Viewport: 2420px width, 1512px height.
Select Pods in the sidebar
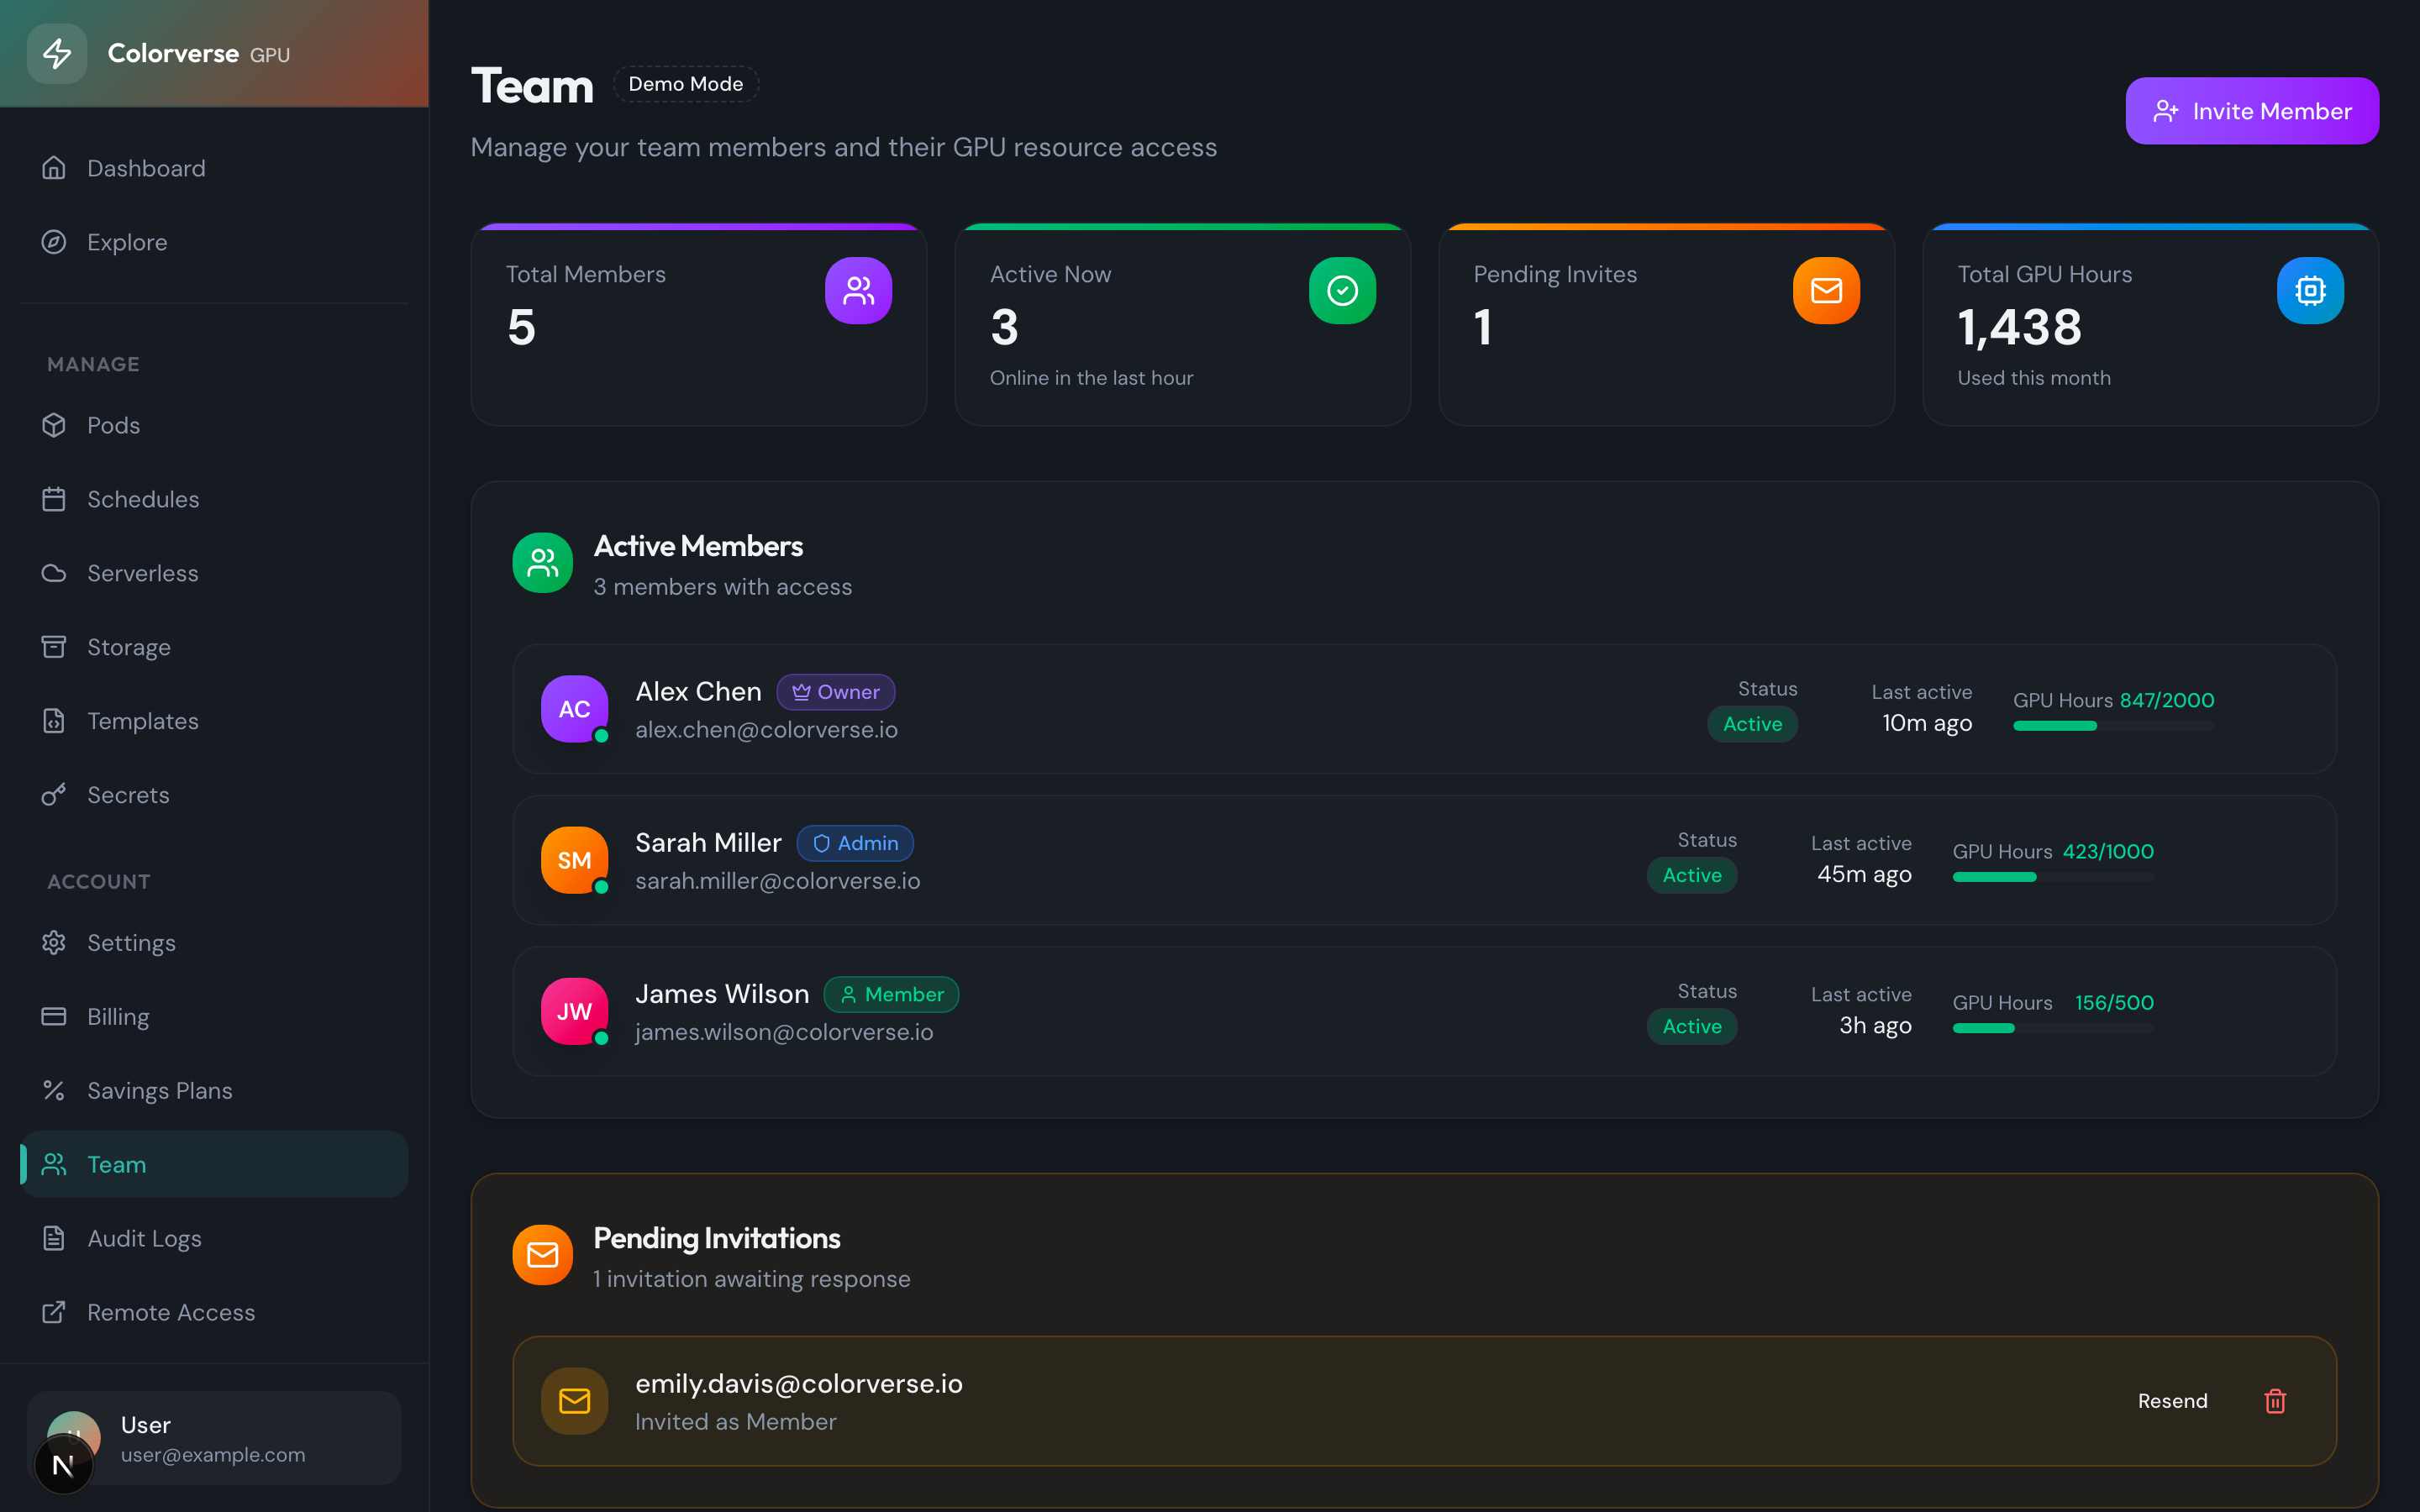tap(113, 424)
